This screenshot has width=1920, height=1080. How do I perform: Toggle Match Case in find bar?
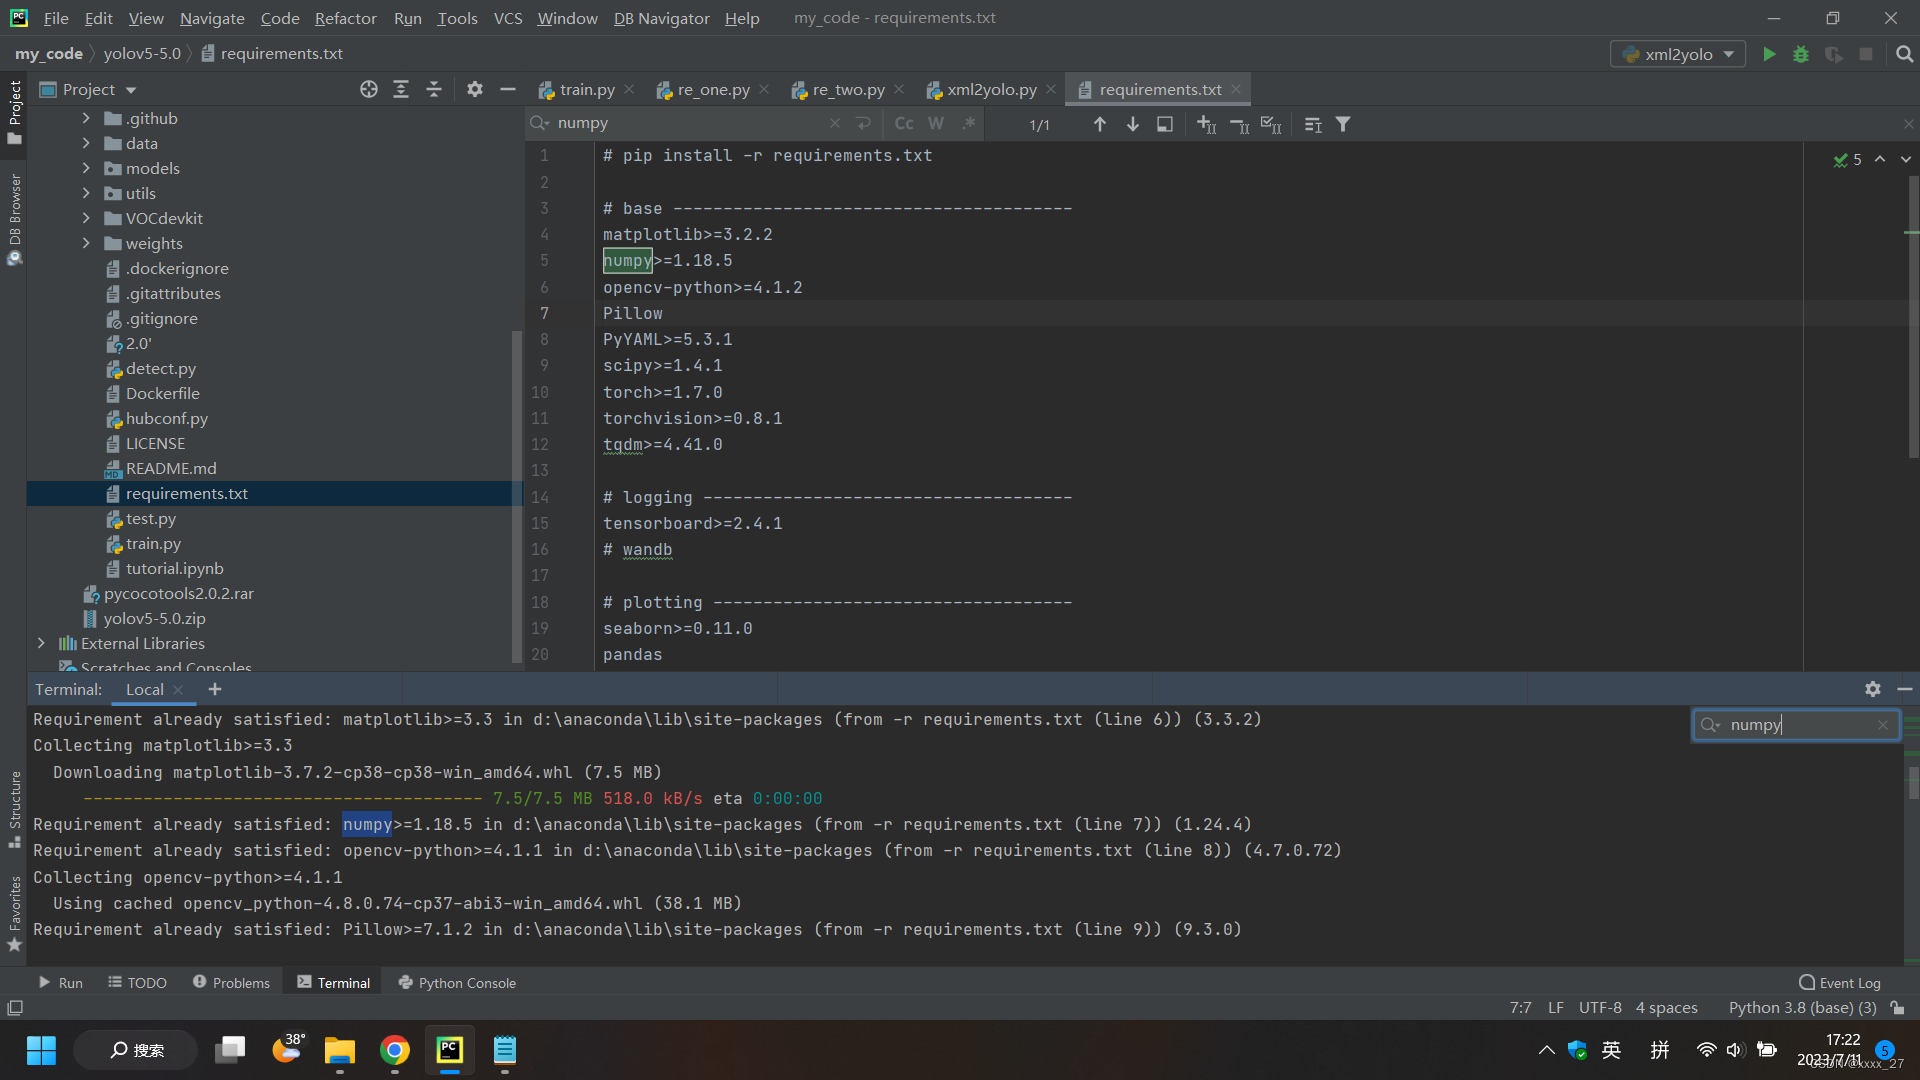[x=903, y=123]
